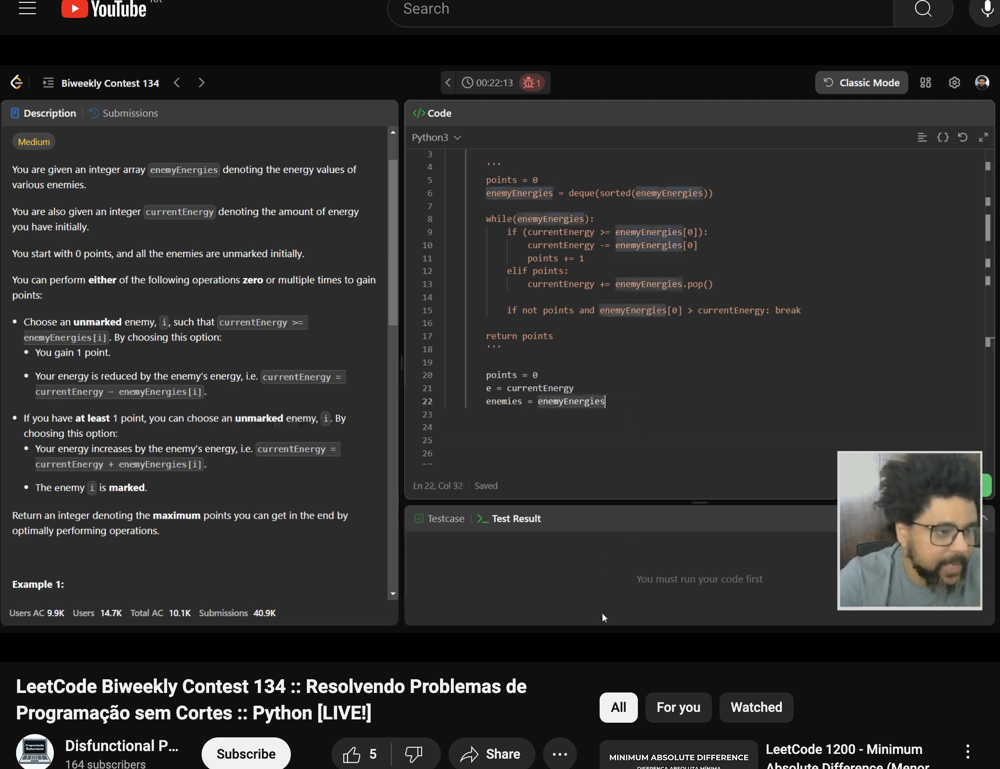Screen dimensions: 1000x769
Task: Open the red bug penalty indicator
Action: coord(531,83)
